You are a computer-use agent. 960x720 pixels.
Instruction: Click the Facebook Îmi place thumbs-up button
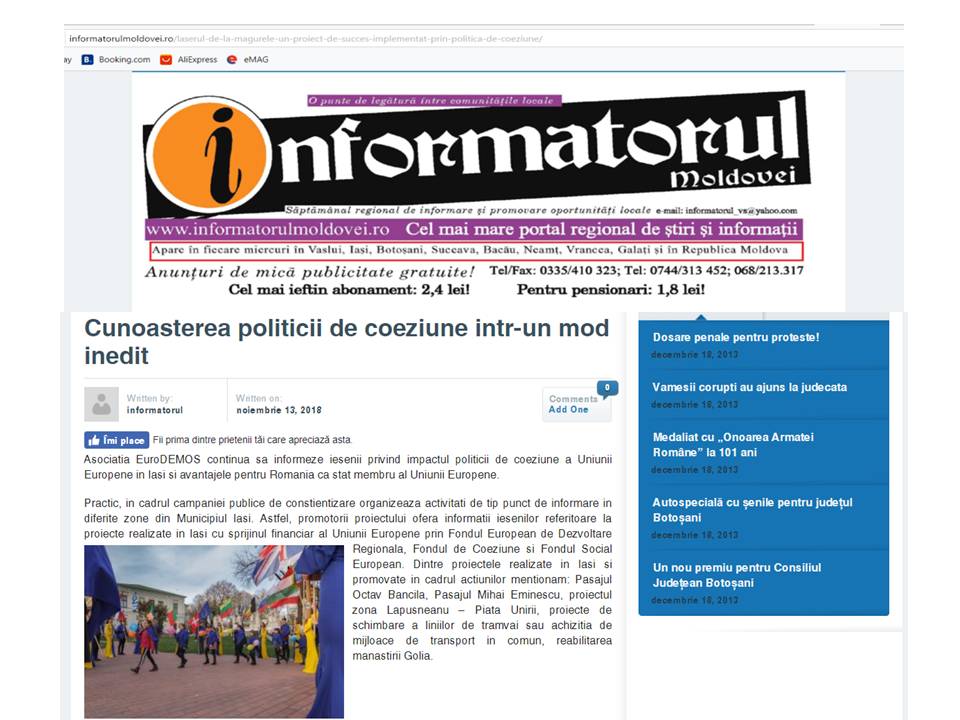click(116, 440)
